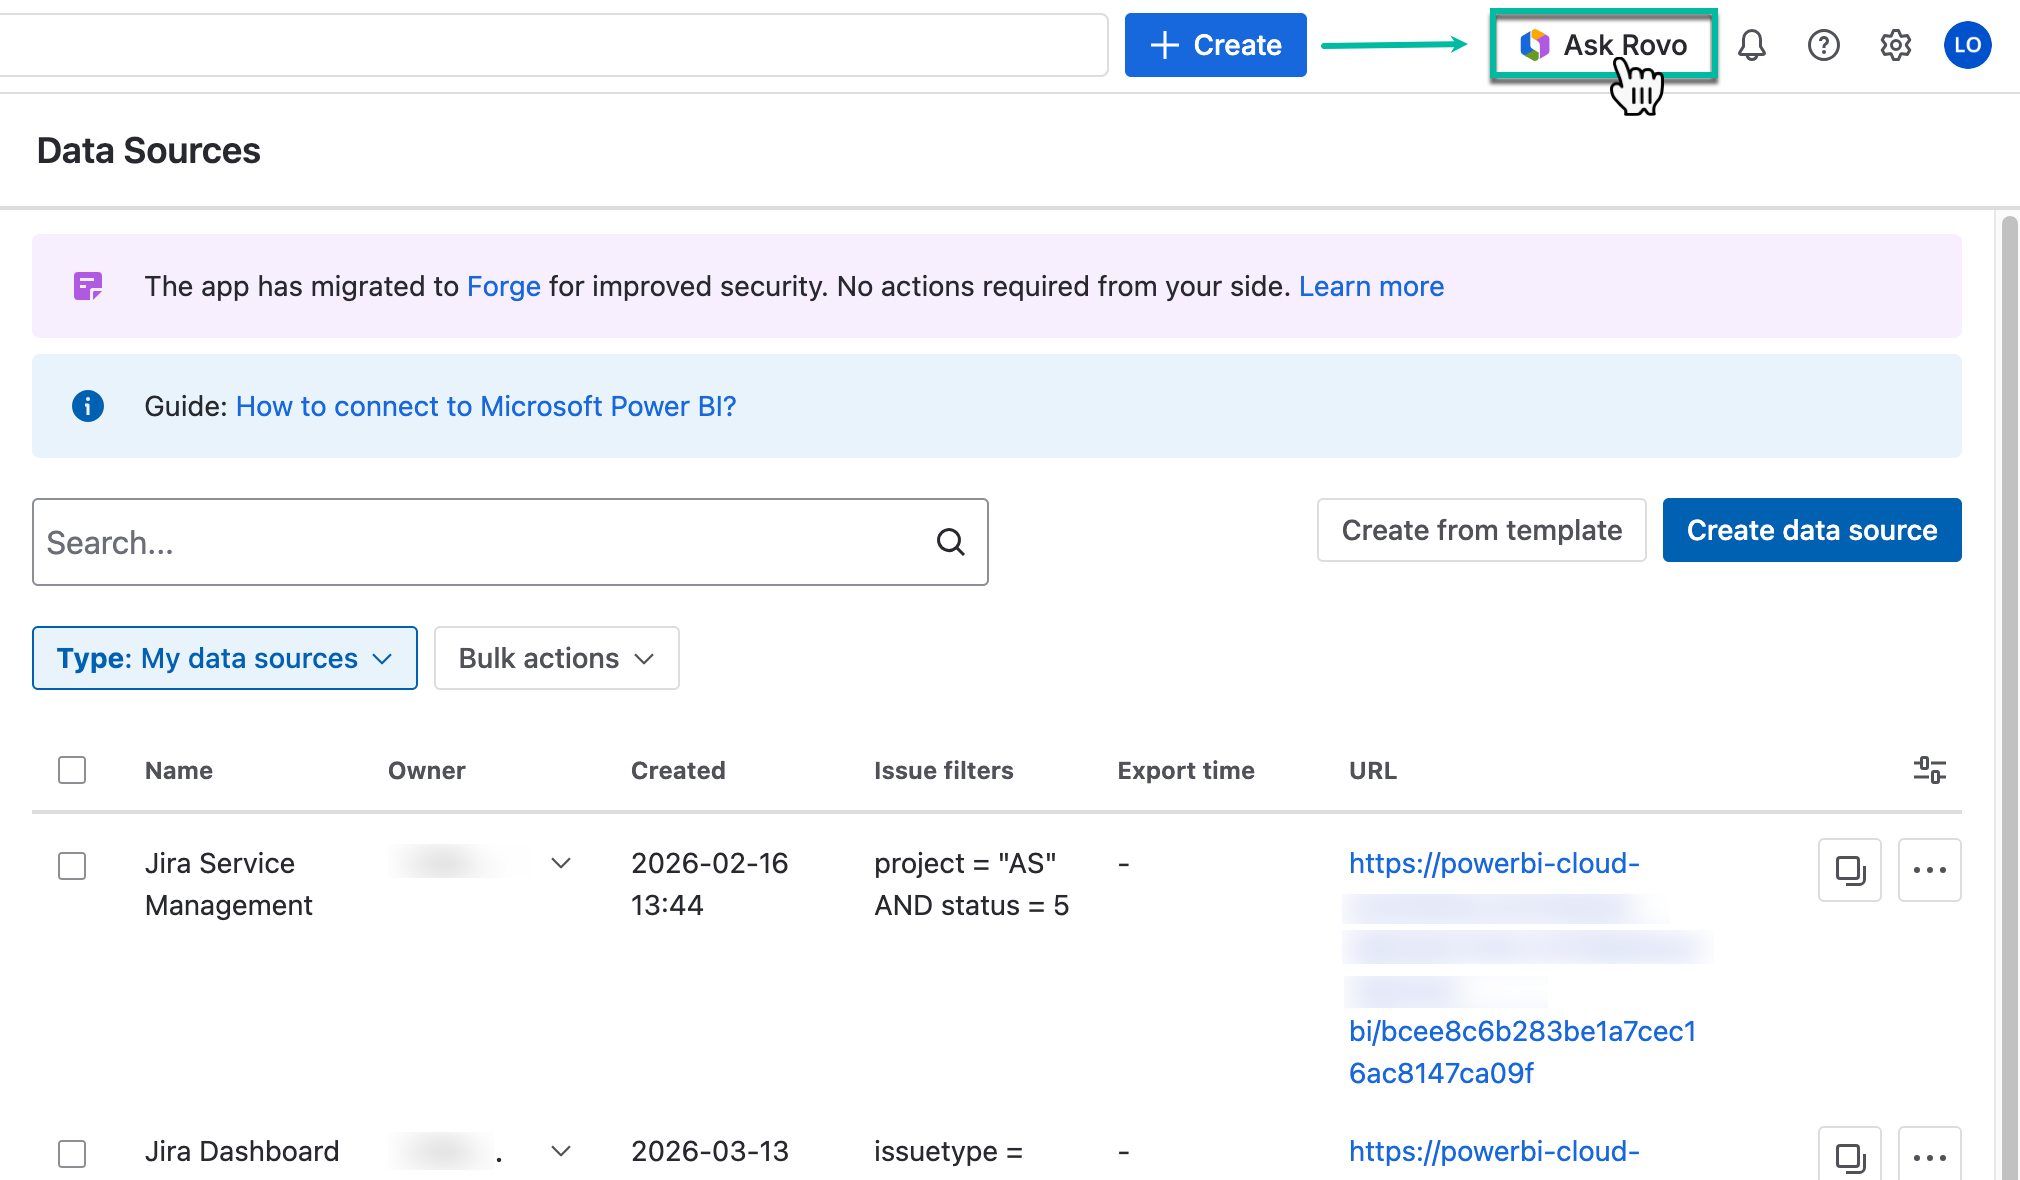
Task: Open Ask Rovo
Action: click(x=1603, y=45)
